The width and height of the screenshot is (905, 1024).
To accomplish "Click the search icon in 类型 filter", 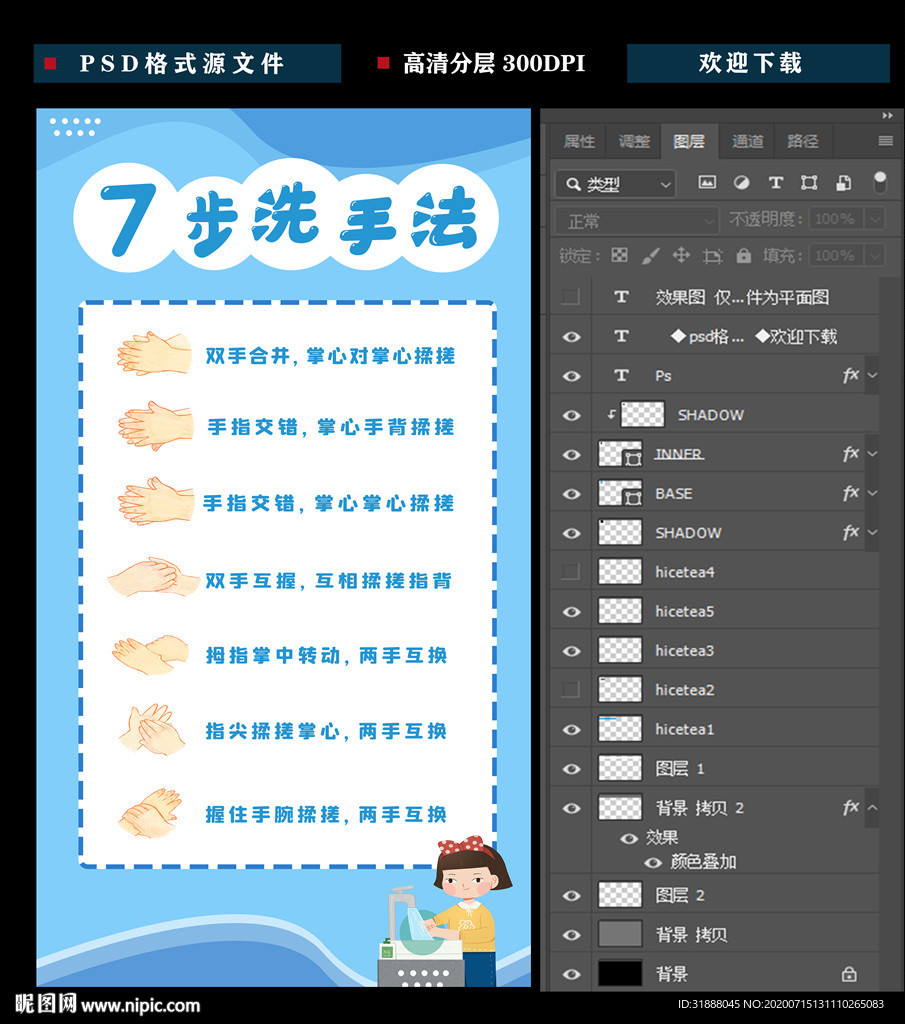I will click(573, 184).
